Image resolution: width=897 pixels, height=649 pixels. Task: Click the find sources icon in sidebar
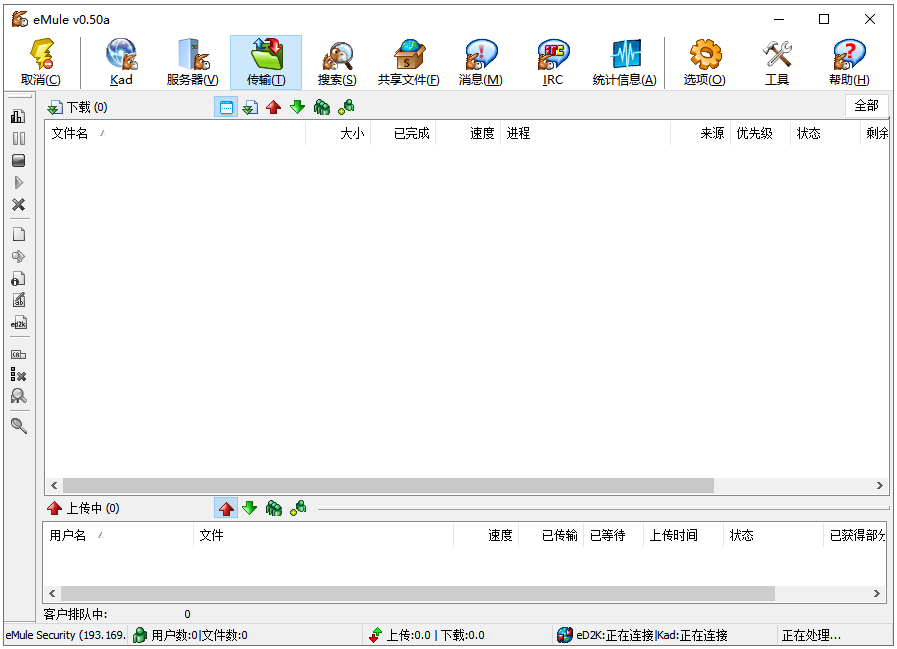point(18,396)
